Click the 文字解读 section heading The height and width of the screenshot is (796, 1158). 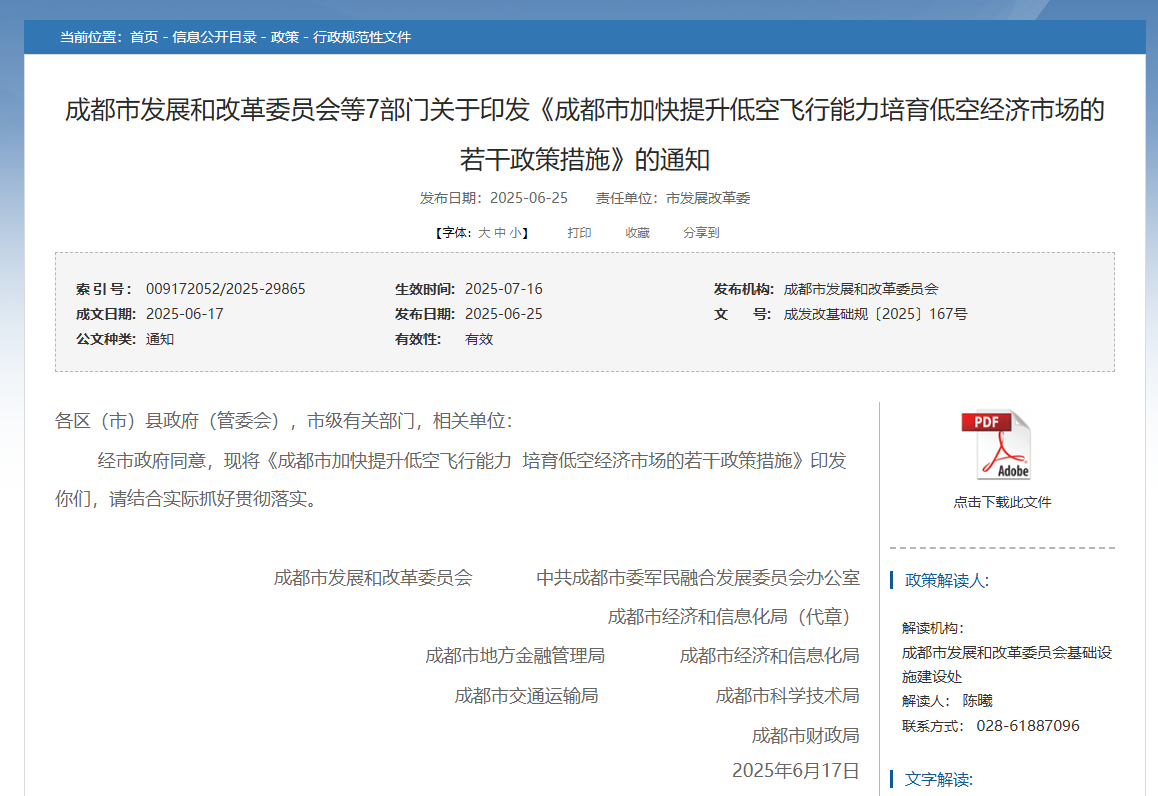938,779
